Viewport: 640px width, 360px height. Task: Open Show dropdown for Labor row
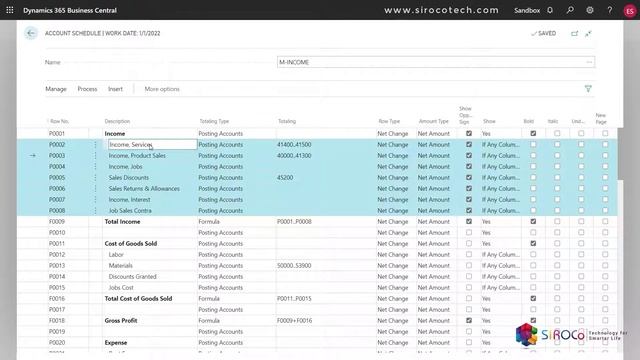tap(501, 255)
